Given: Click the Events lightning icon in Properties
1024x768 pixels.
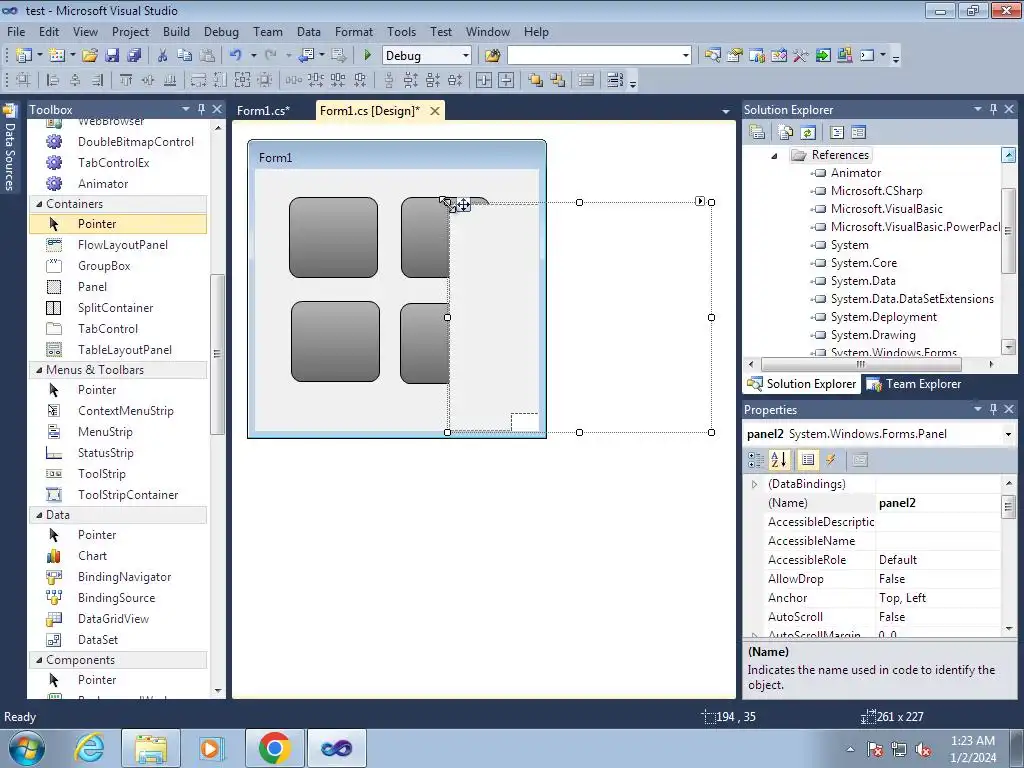Looking at the screenshot, I should click(831, 460).
